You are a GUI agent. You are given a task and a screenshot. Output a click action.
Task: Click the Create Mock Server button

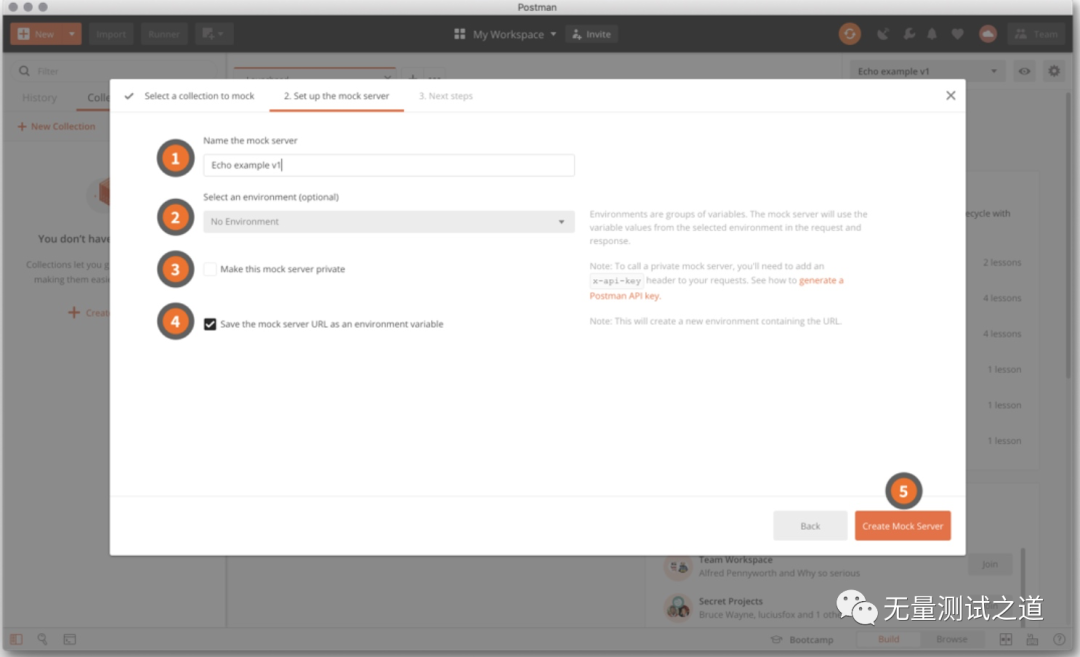tap(902, 526)
